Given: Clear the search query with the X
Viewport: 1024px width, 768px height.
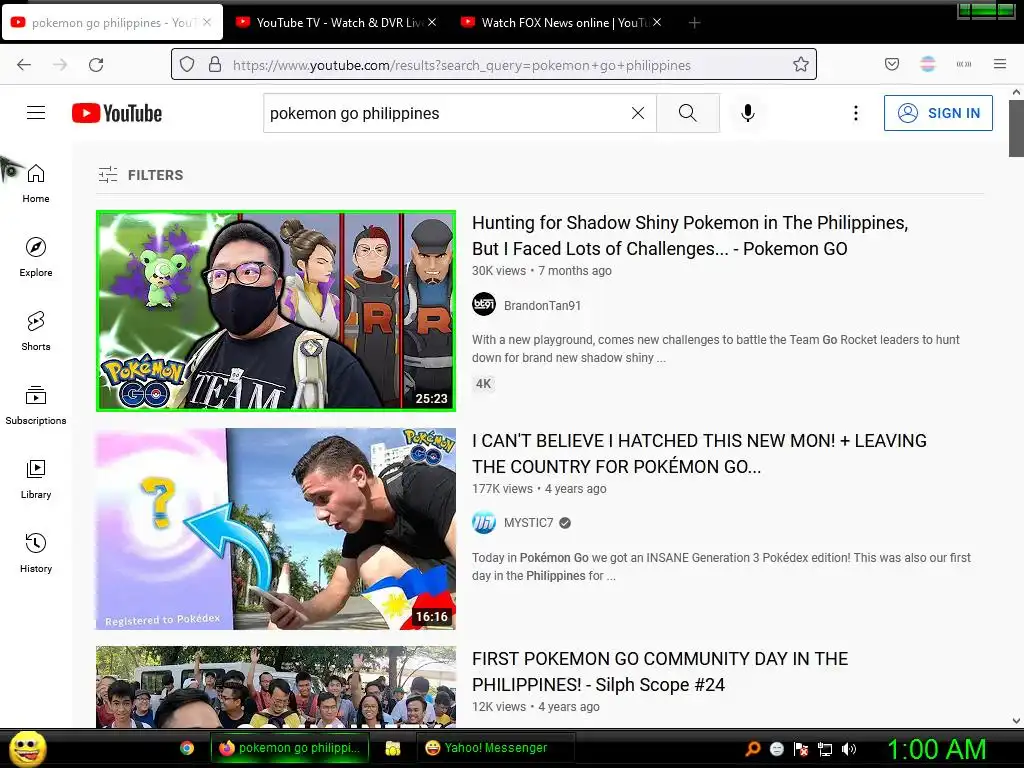Looking at the screenshot, I should (638, 113).
